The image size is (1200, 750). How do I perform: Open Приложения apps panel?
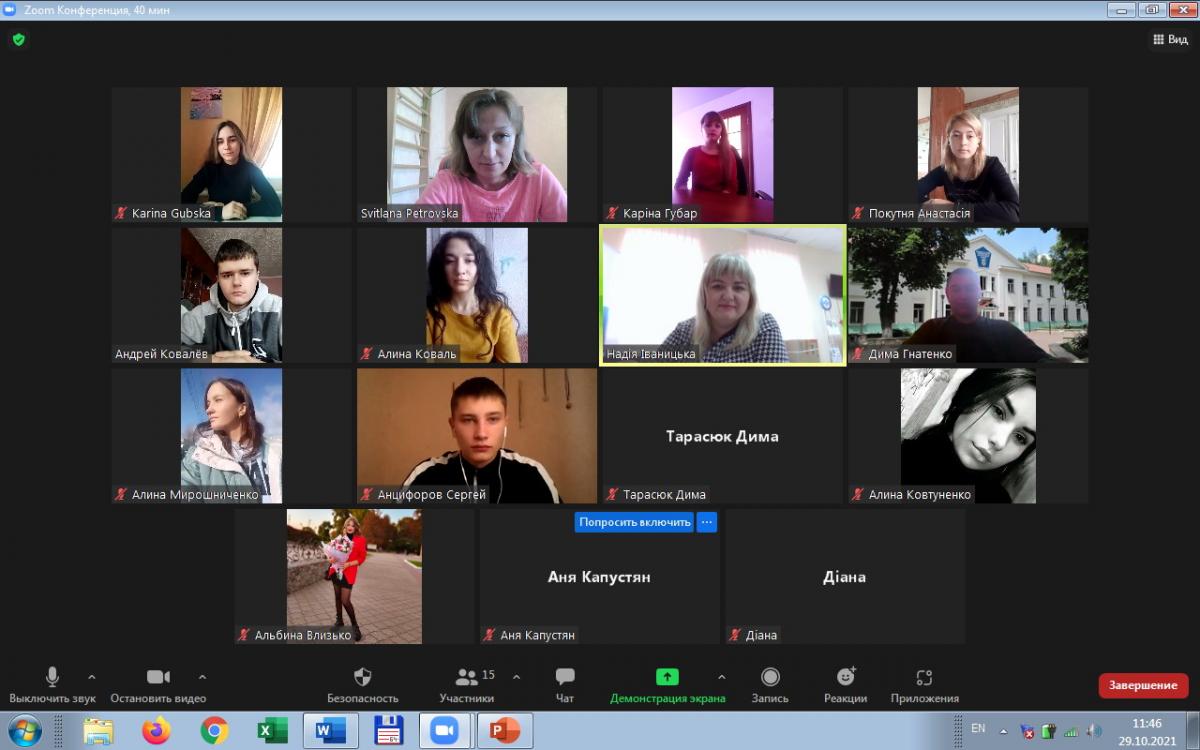coord(924,685)
